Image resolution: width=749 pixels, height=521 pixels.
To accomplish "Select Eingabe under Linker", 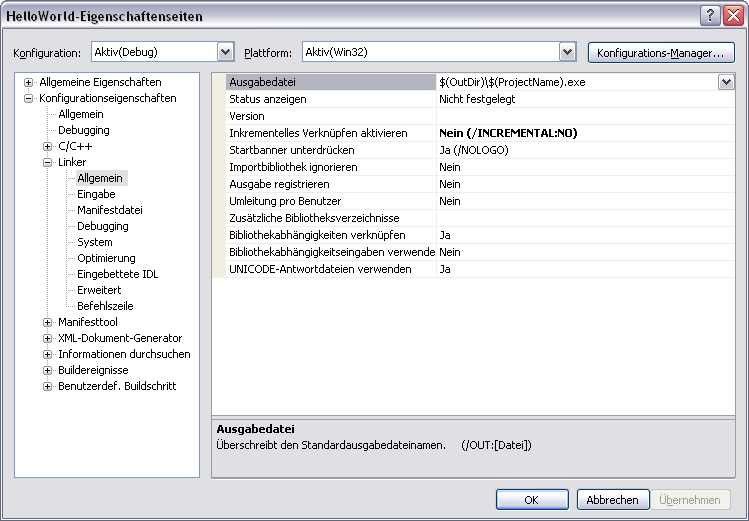I will 96,194.
